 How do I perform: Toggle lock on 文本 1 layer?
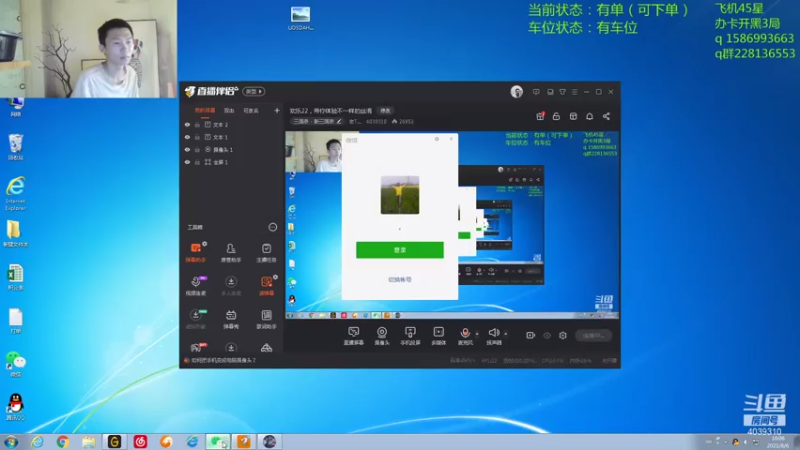pos(197,137)
